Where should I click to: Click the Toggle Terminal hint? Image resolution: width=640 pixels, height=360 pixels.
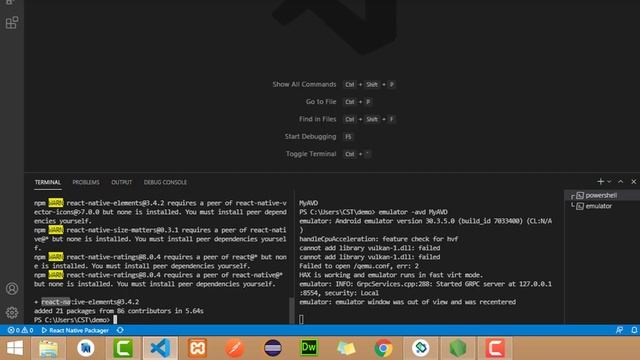click(328, 154)
